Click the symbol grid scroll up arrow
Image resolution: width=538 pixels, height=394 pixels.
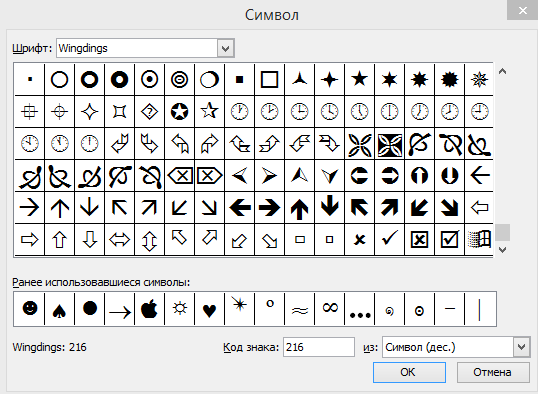pyautogui.click(x=502, y=71)
